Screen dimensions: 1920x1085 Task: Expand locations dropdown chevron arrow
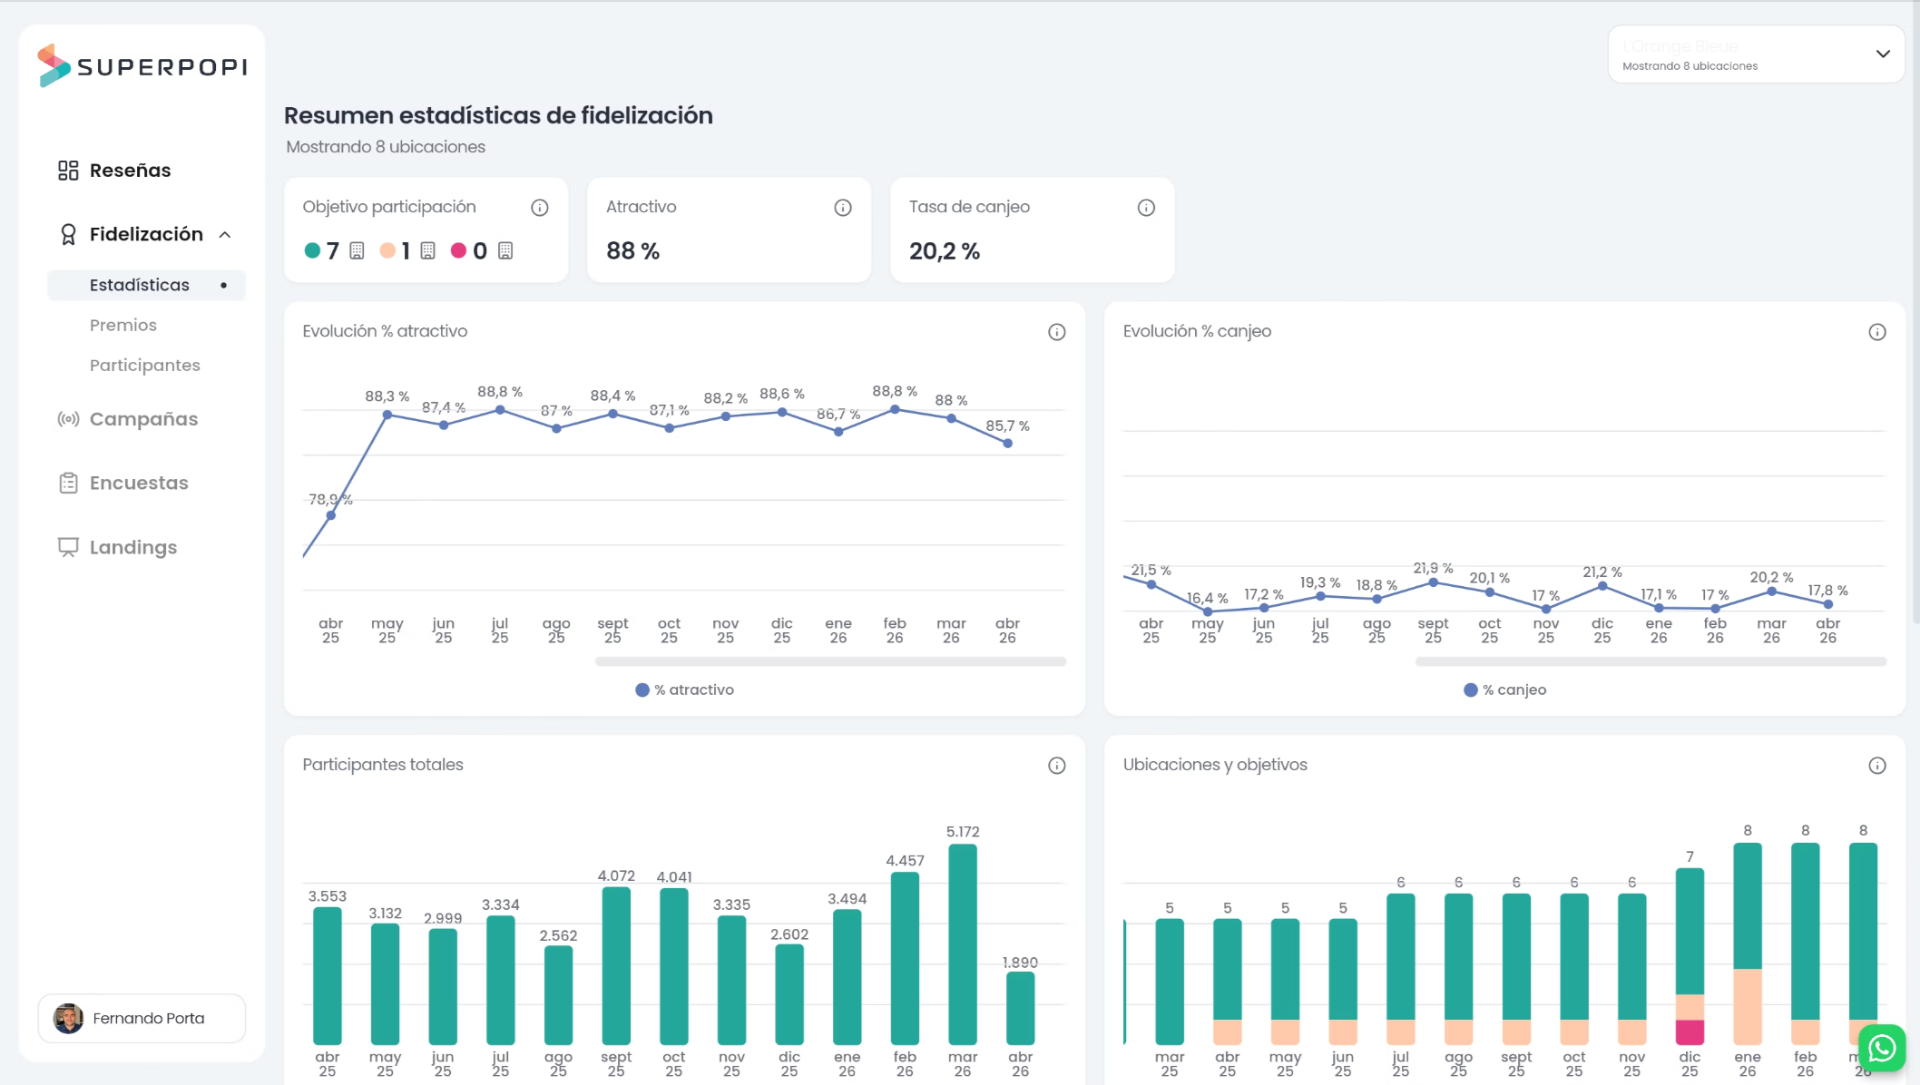(x=1883, y=54)
